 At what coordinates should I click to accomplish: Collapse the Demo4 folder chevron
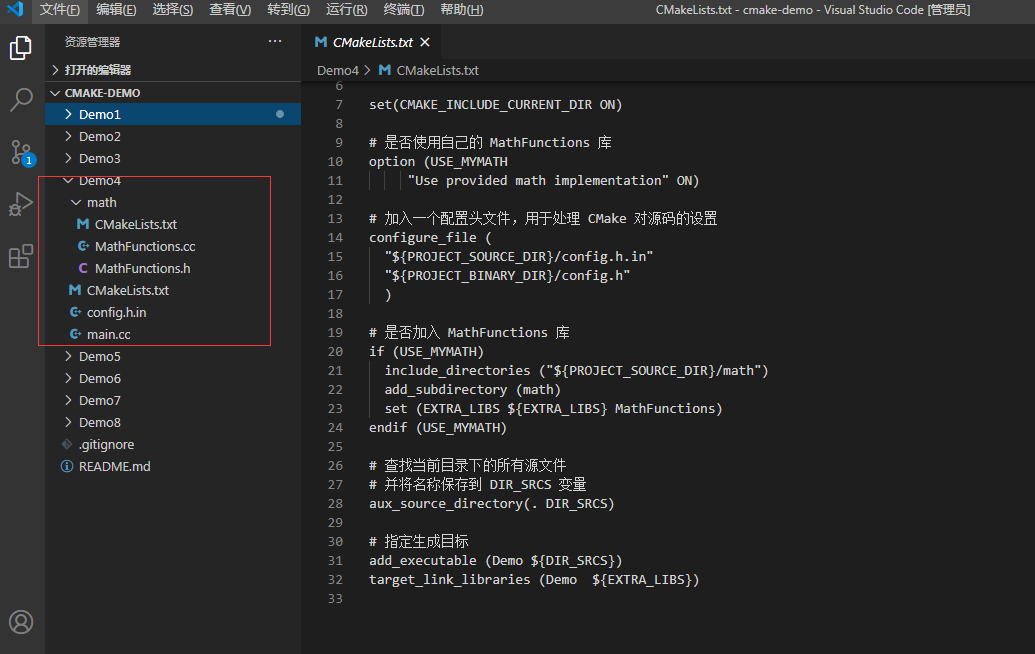[x=68, y=180]
